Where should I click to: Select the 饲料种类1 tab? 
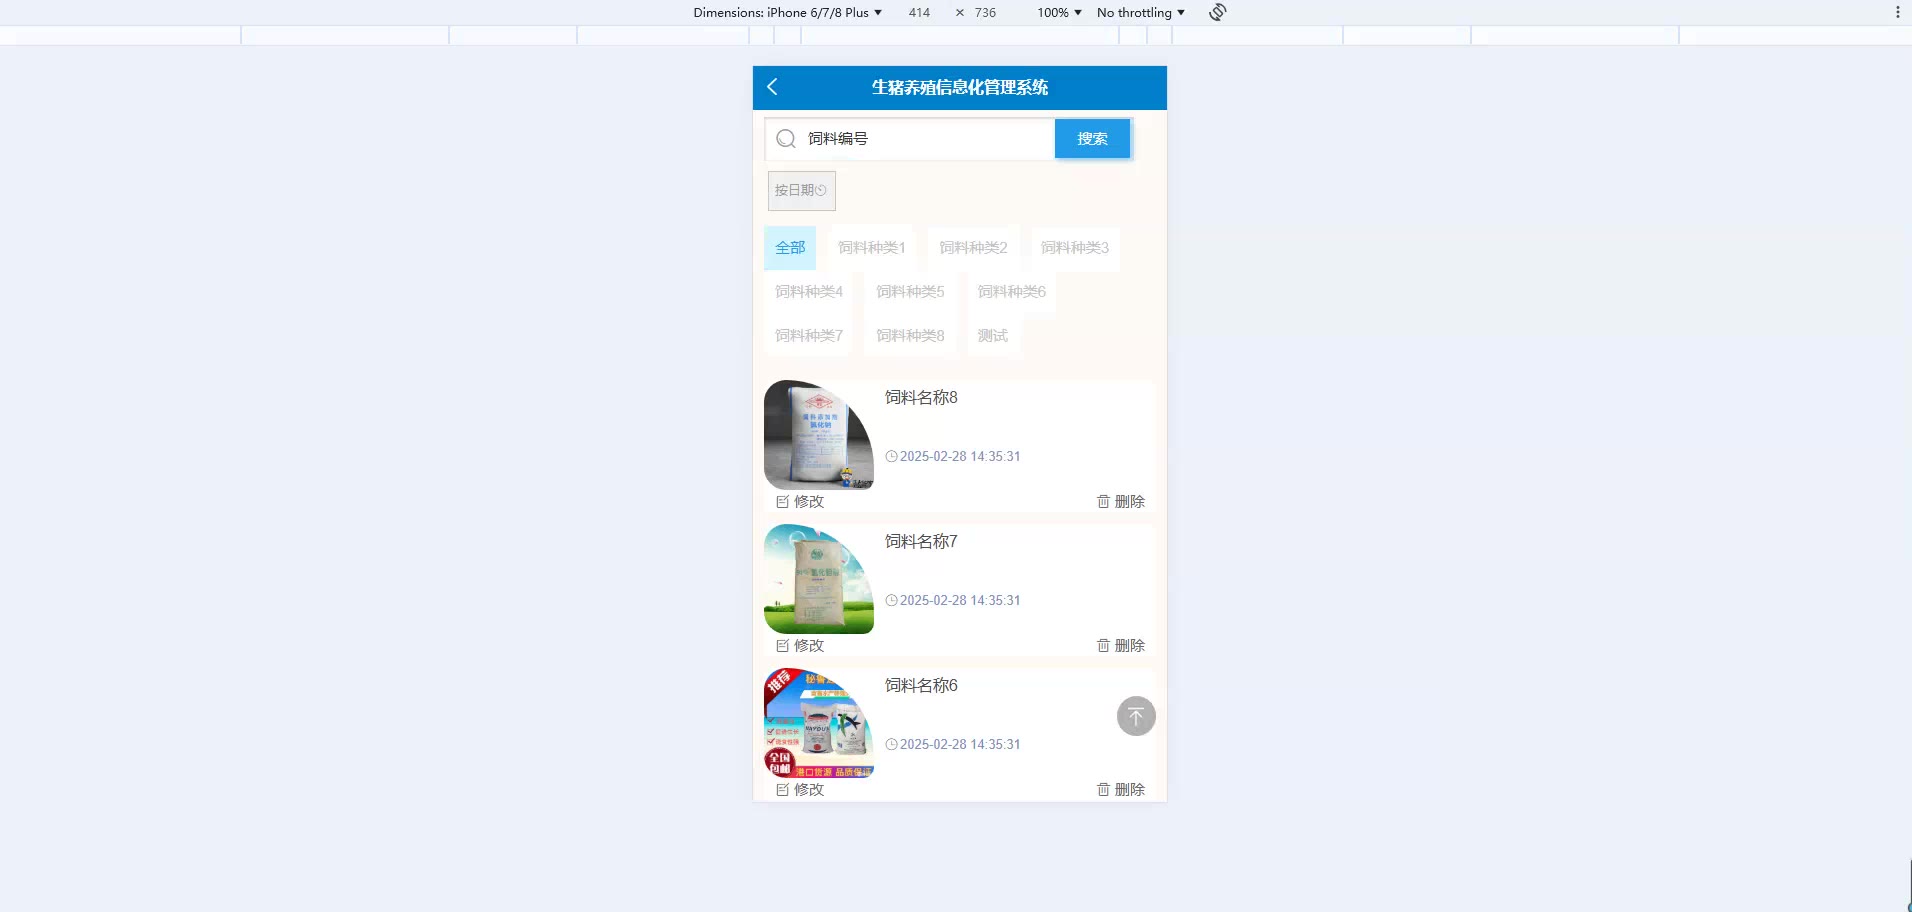tap(871, 248)
